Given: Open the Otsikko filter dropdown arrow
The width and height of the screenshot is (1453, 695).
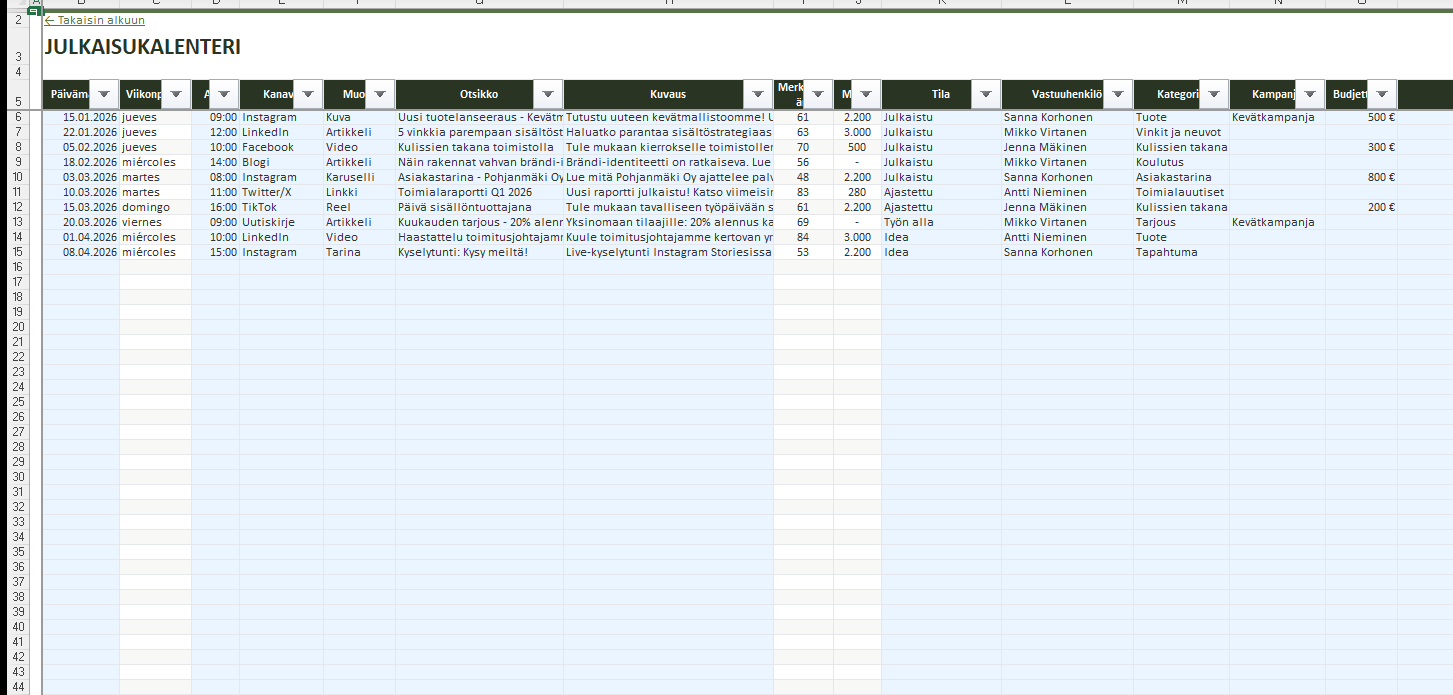Looking at the screenshot, I should [x=548, y=94].
